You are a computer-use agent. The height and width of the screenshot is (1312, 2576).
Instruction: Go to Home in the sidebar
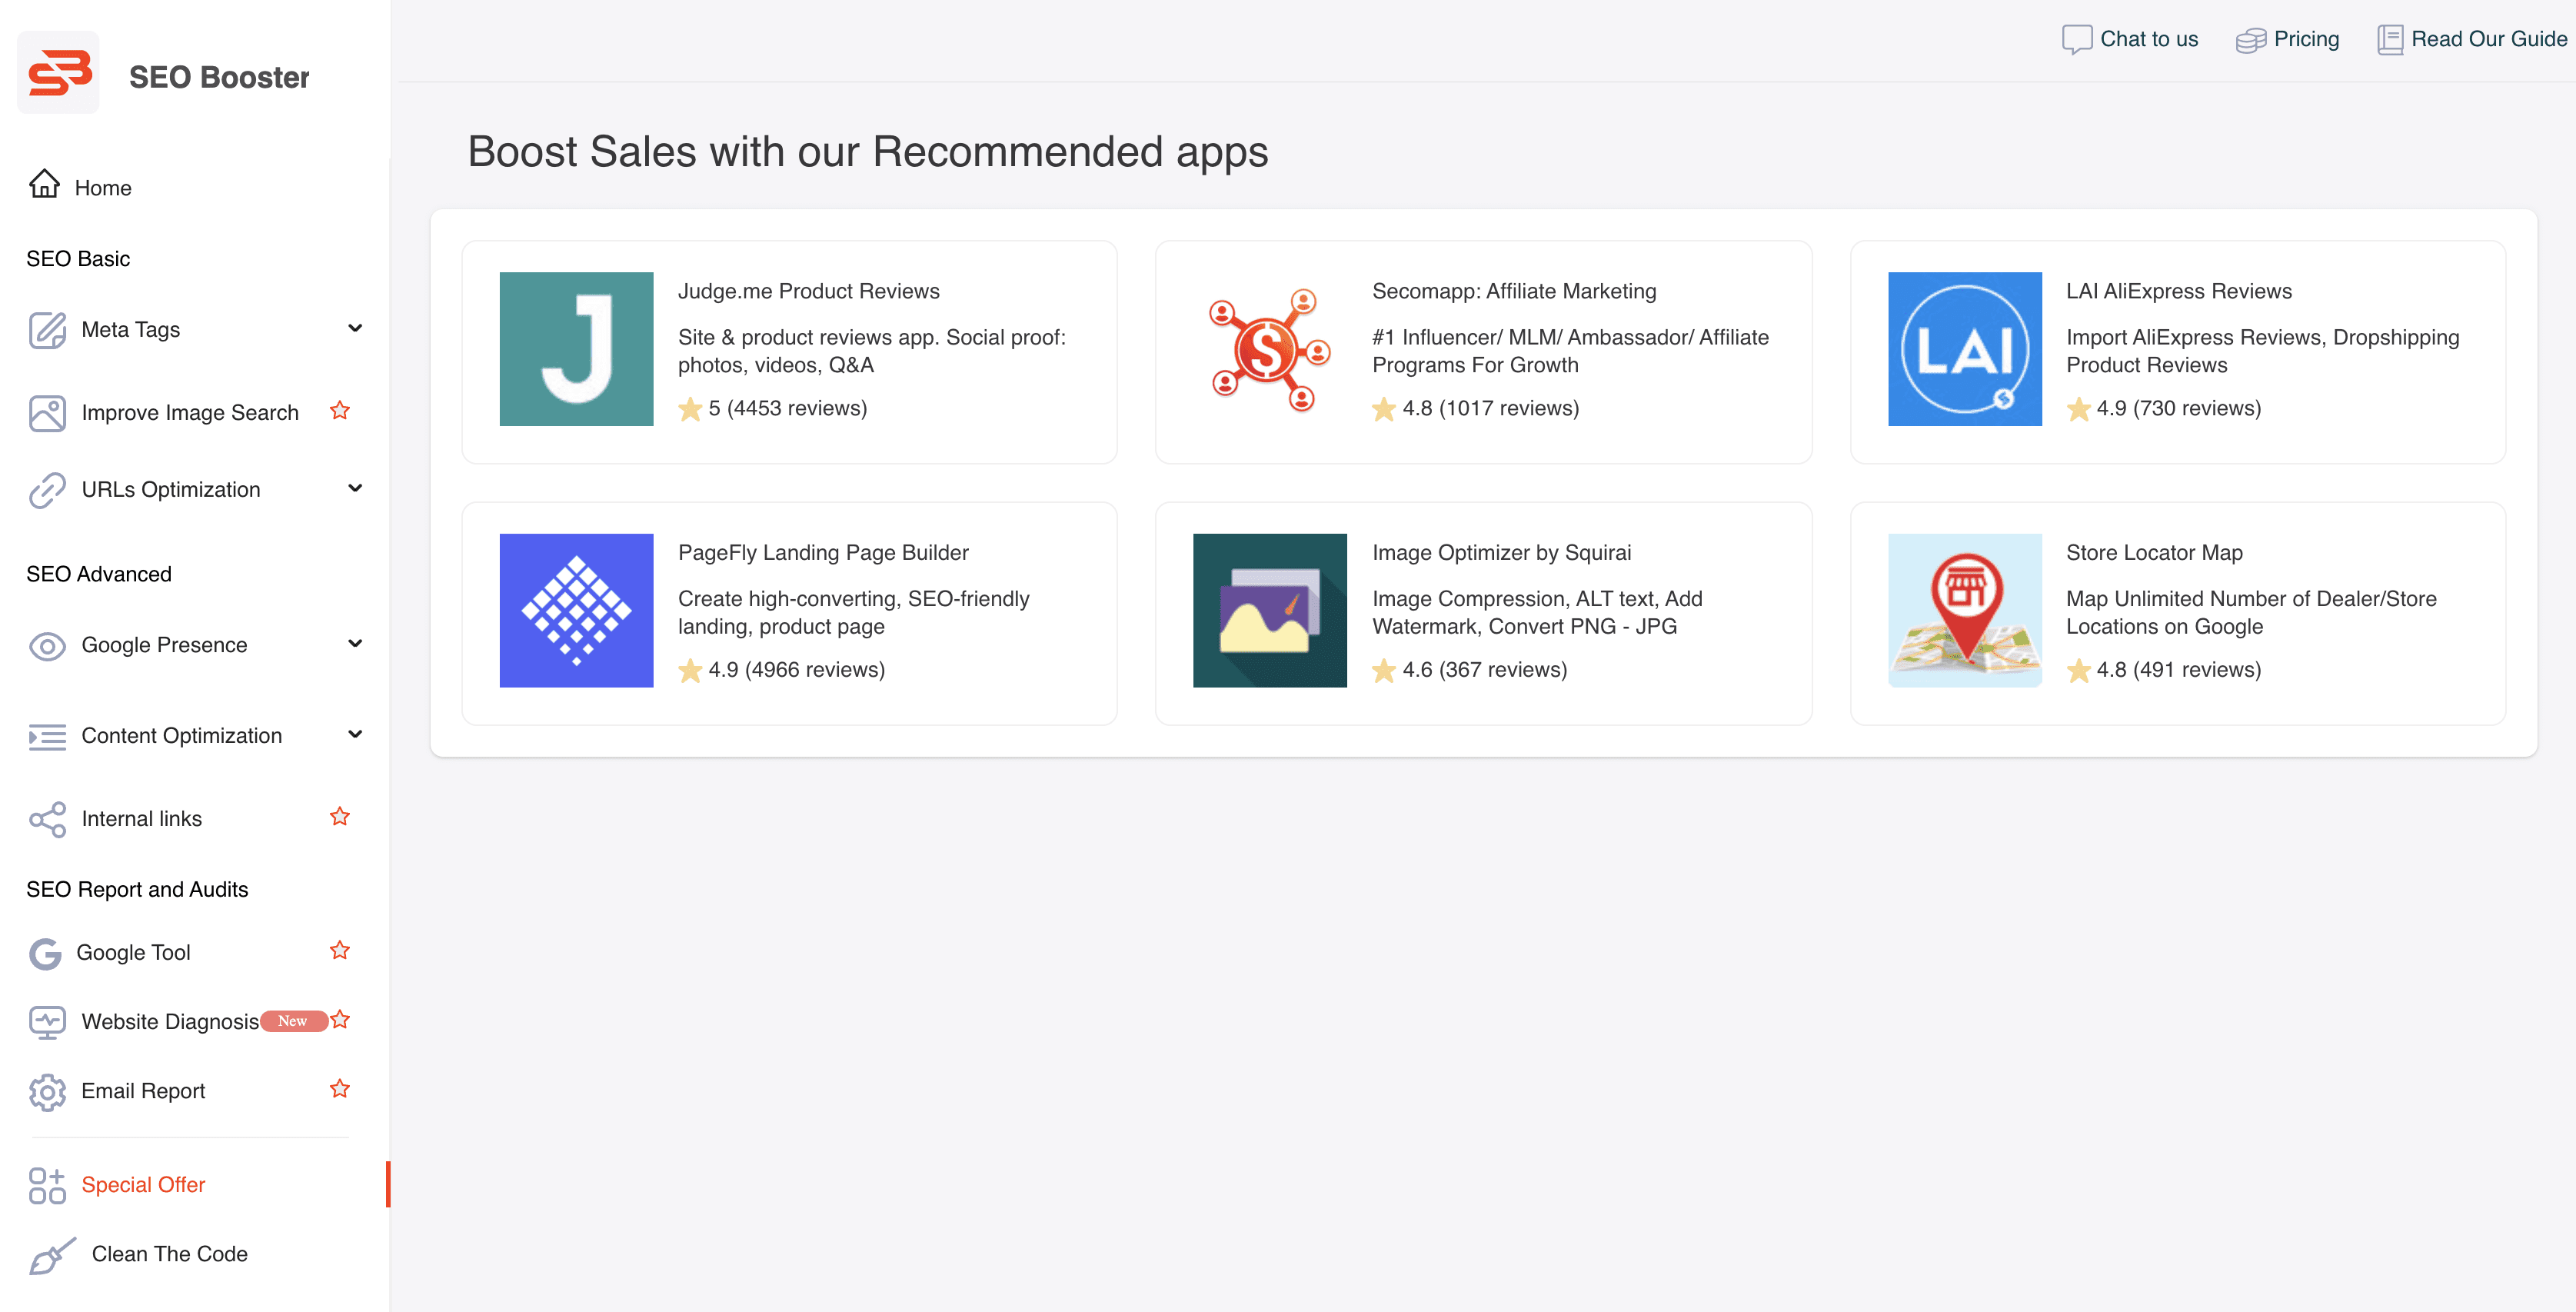102,188
